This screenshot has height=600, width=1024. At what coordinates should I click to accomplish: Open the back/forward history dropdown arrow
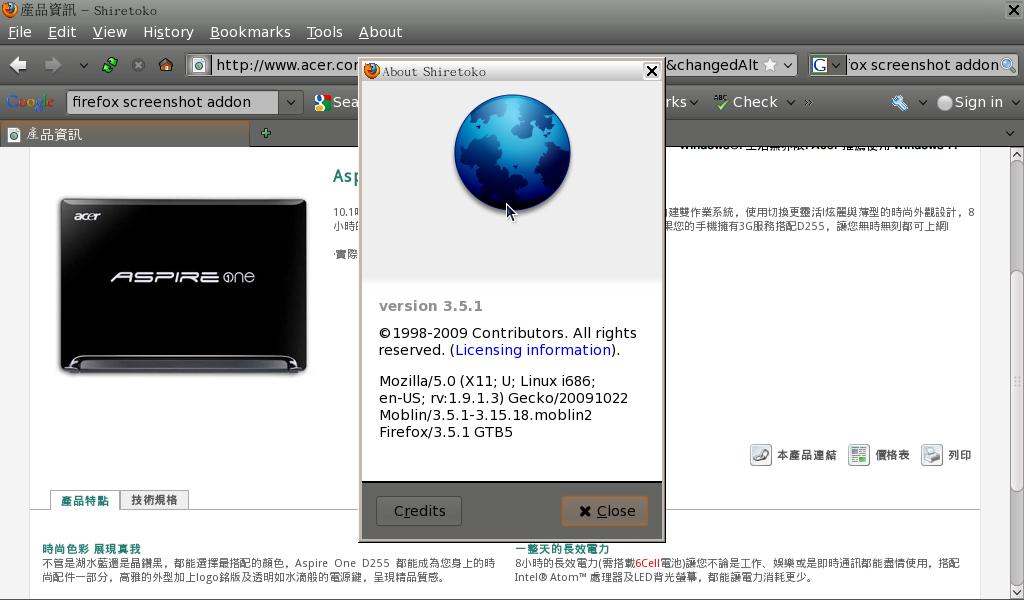tap(83, 65)
